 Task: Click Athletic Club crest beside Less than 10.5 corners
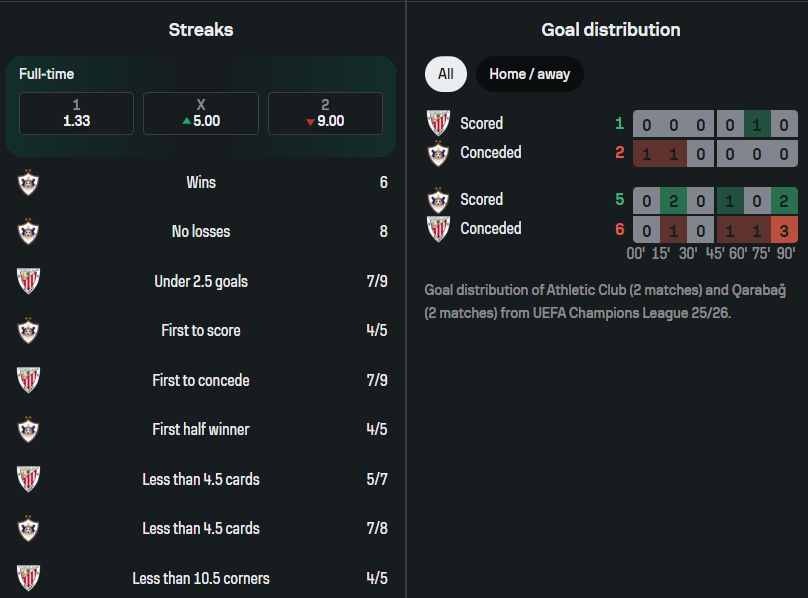[x=28, y=578]
